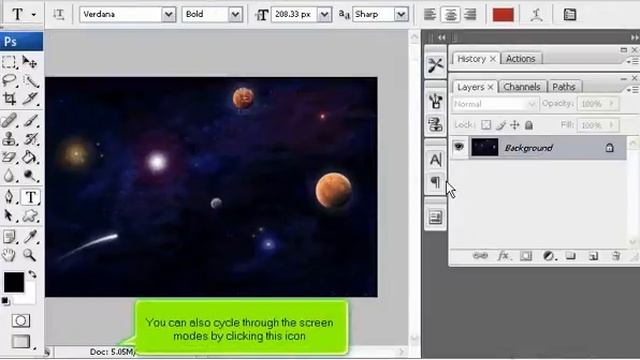The image size is (640, 360).
Task: Switch to the Paths tab
Action: coord(564,87)
